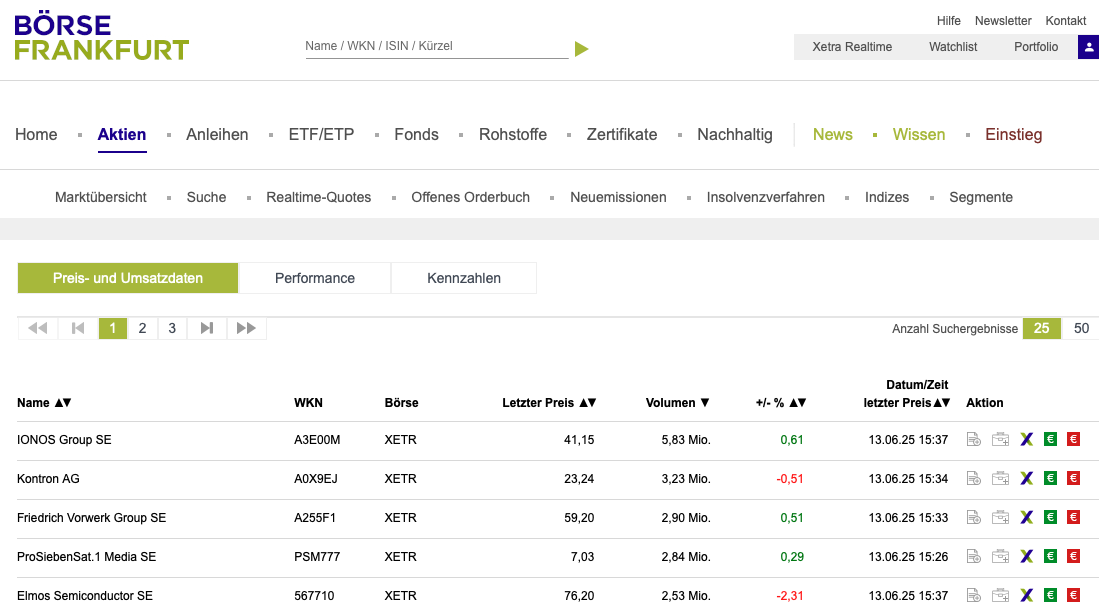The height and width of the screenshot is (616, 1099).
Task: Click green euro buy icon for Kontron AG
Action: coord(1050,479)
